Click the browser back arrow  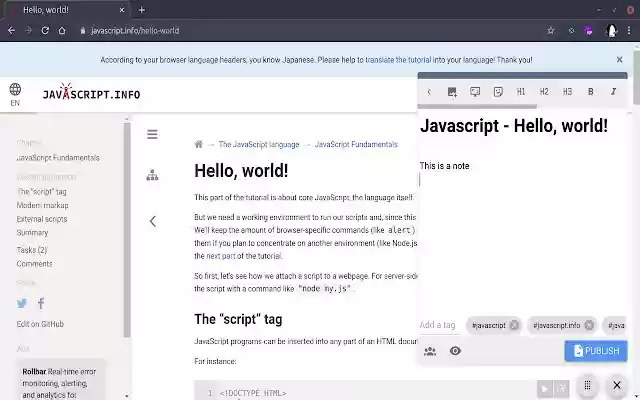[11, 31]
